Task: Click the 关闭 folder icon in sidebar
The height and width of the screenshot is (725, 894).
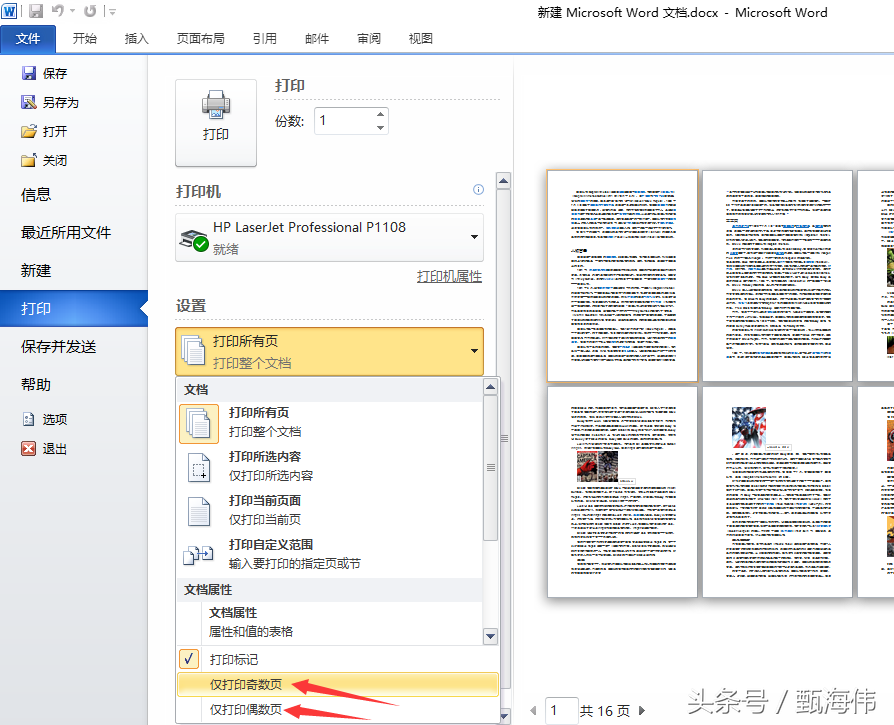Action: click(29, 161)
